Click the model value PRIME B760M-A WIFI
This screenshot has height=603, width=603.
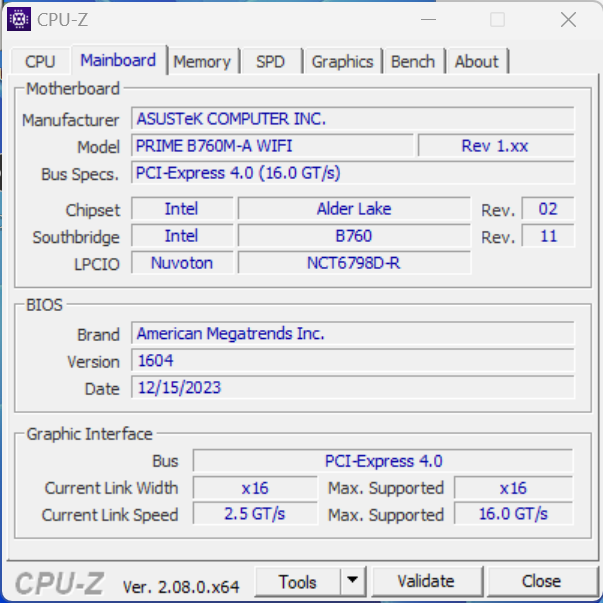coord(272,146)
